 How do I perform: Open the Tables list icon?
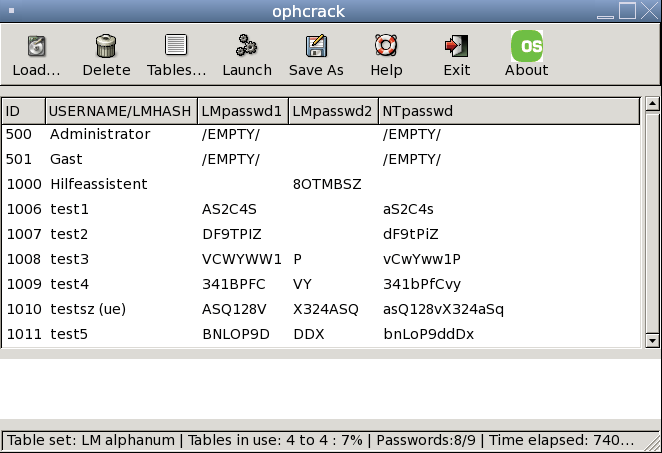[176, 45]
